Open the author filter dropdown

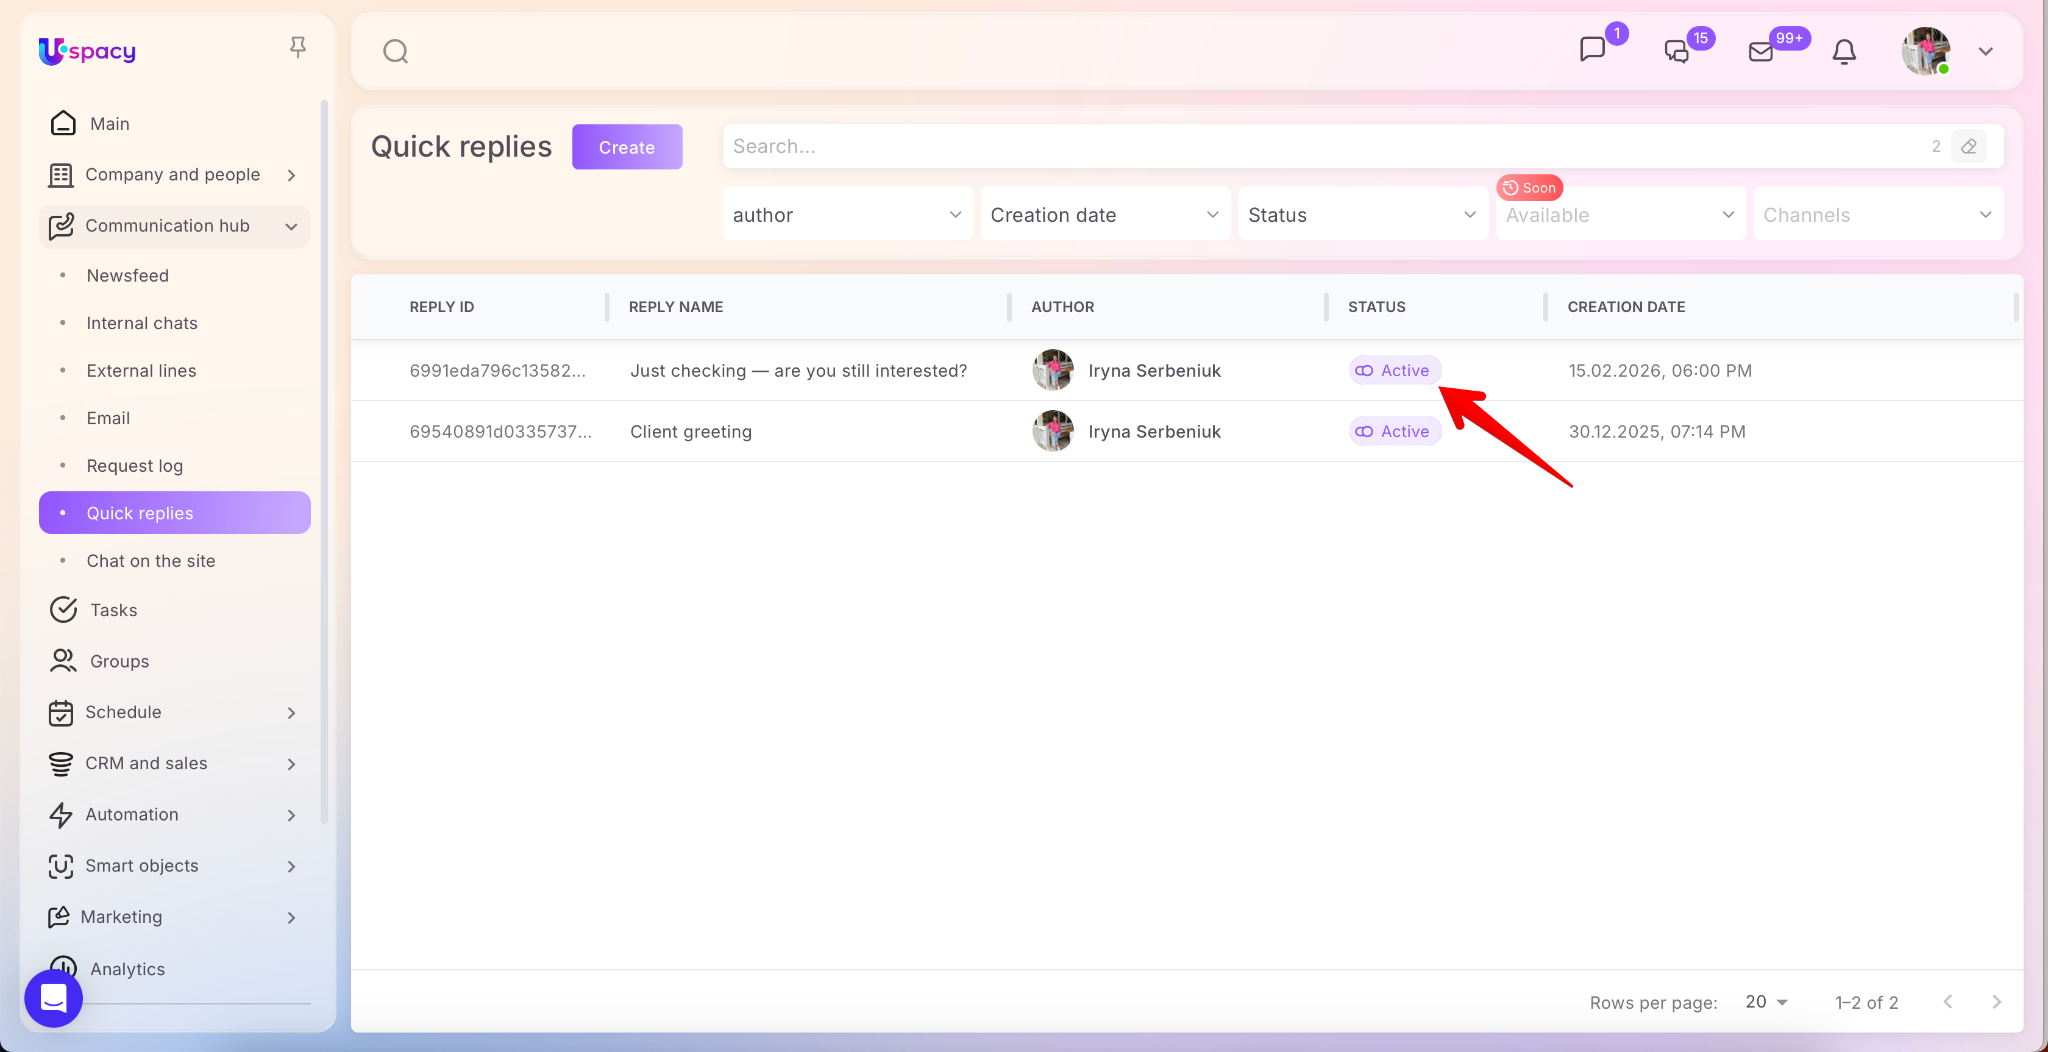(847, 215)
